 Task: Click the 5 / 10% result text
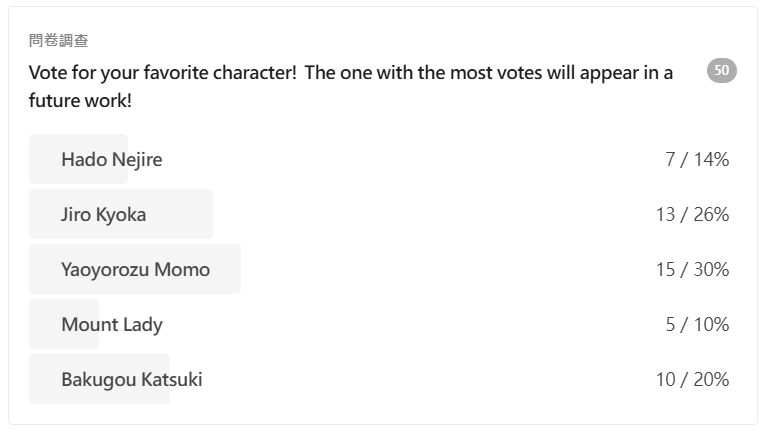(697, 325)
